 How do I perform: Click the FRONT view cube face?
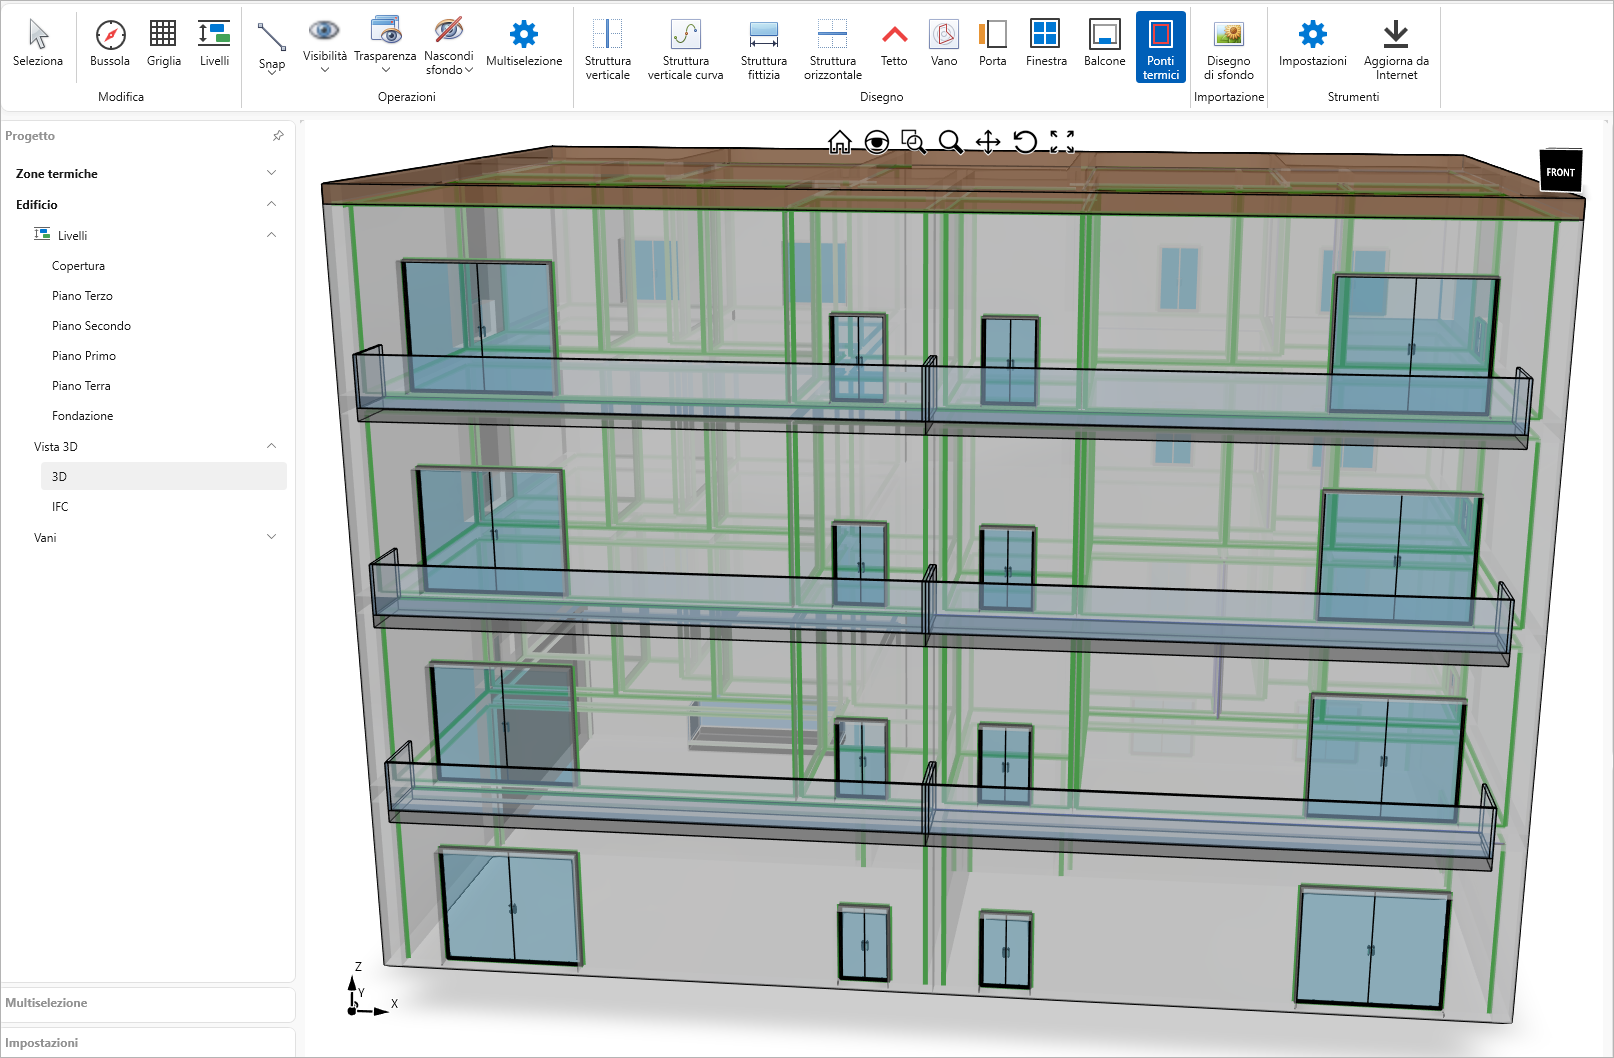(x=1560, y=172)
